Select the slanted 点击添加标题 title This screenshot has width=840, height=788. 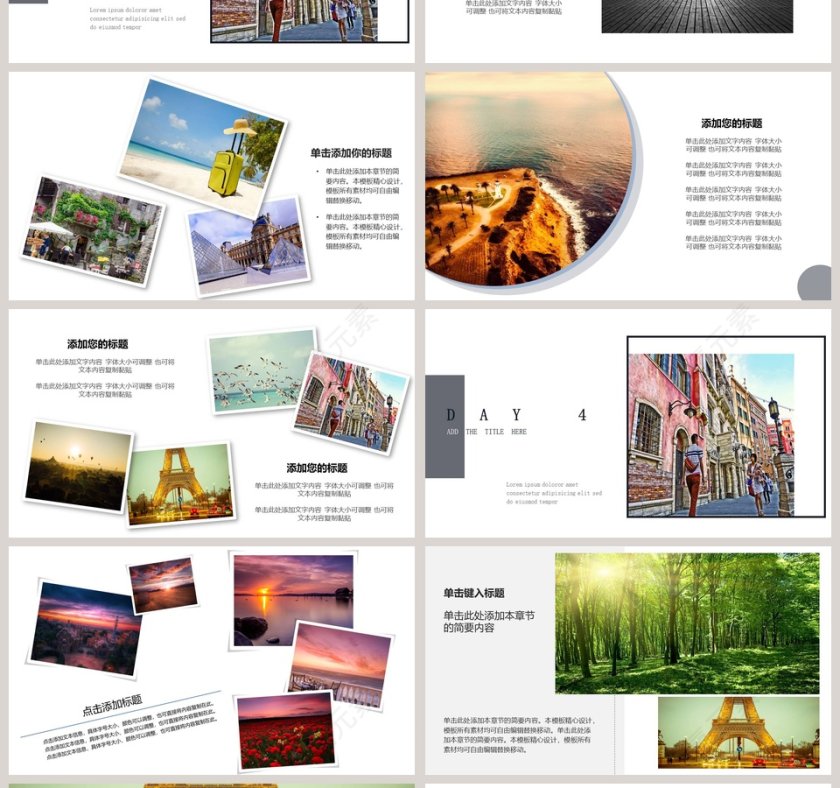point(112,706)
